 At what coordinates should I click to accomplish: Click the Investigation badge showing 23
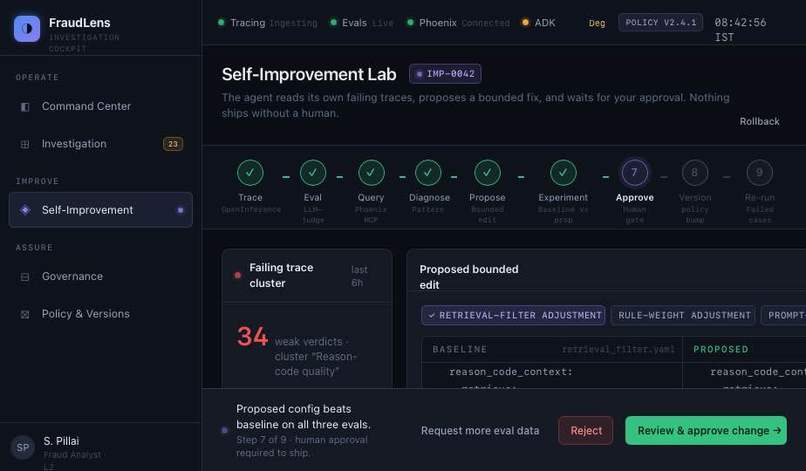pos(173,144)
